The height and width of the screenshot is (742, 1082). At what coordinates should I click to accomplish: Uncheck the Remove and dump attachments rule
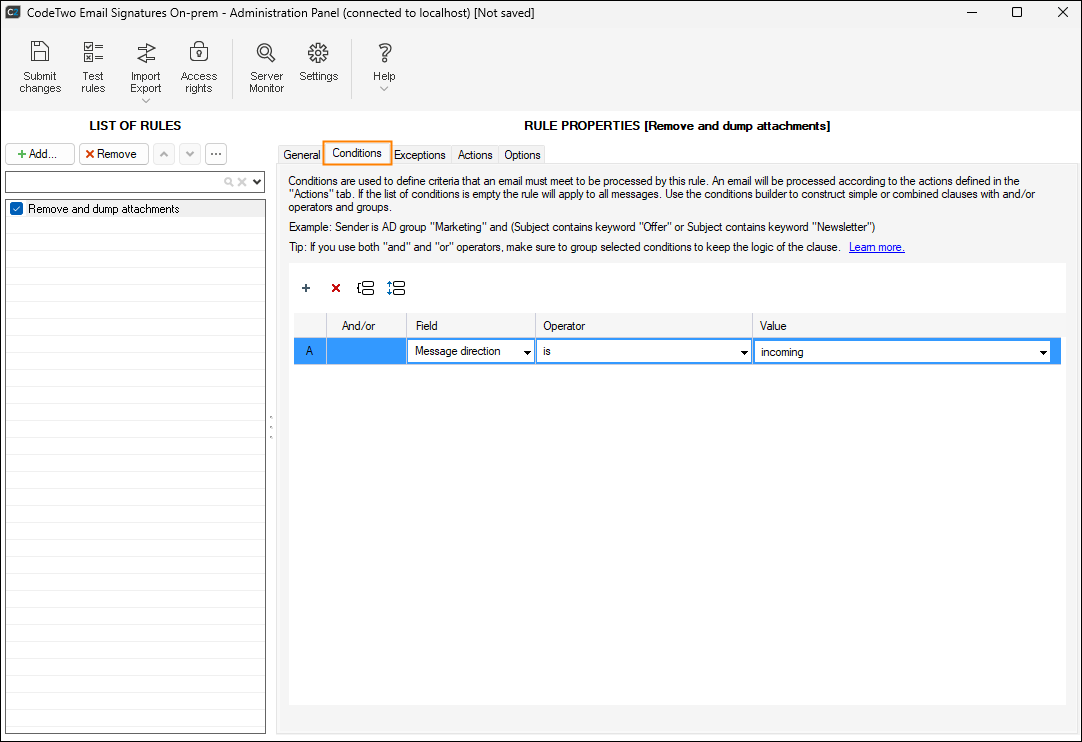point(16,209)
